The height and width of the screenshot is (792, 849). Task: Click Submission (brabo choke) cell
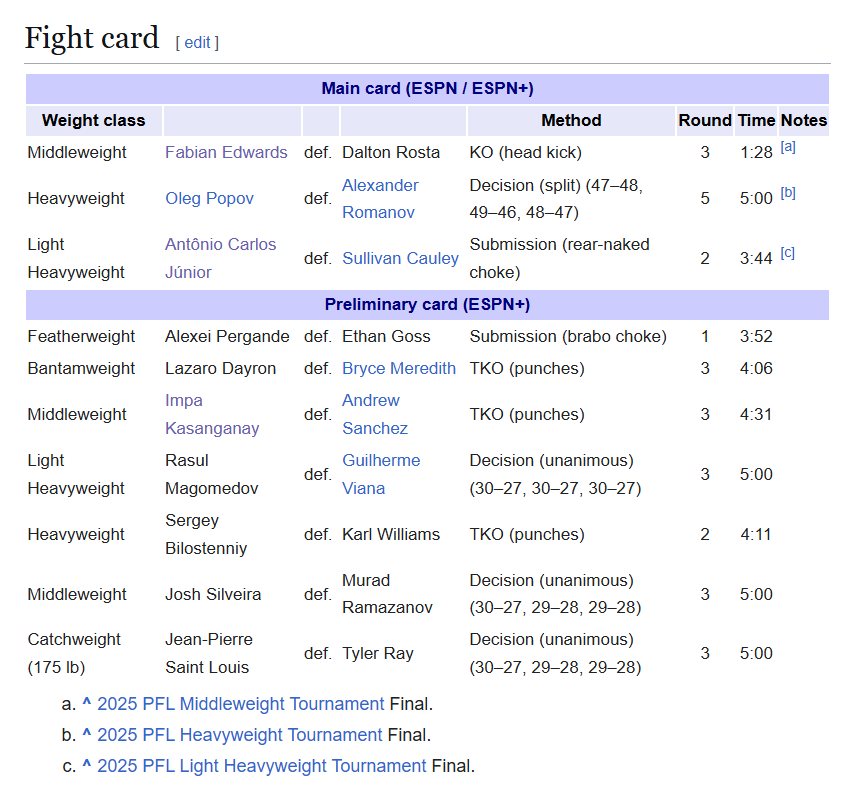point(568,336)
